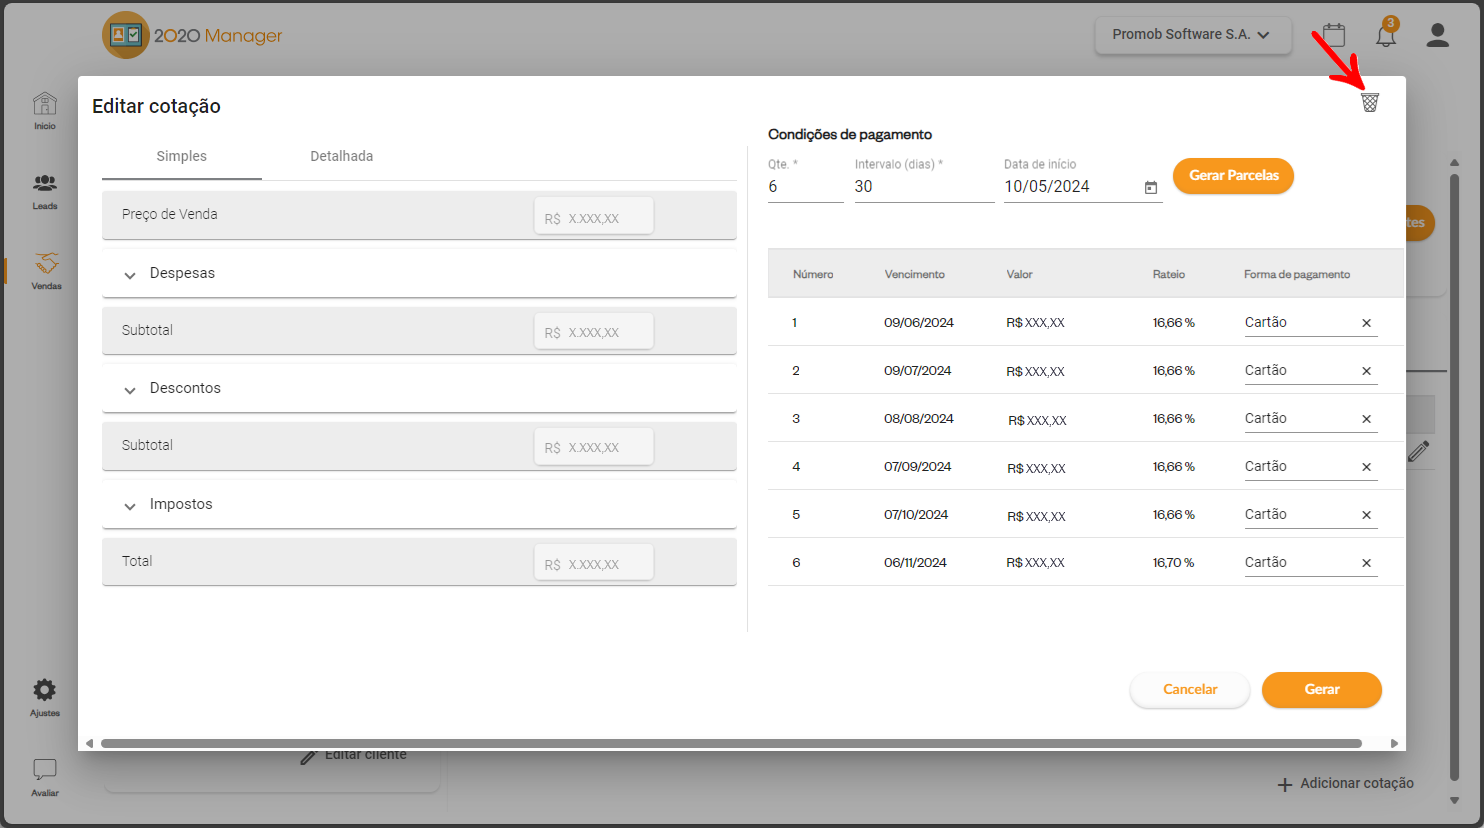Screen dimensions: 1484x828
Task: Open Promob Software S.A. company dropdown
Action: pos(1193,35)
